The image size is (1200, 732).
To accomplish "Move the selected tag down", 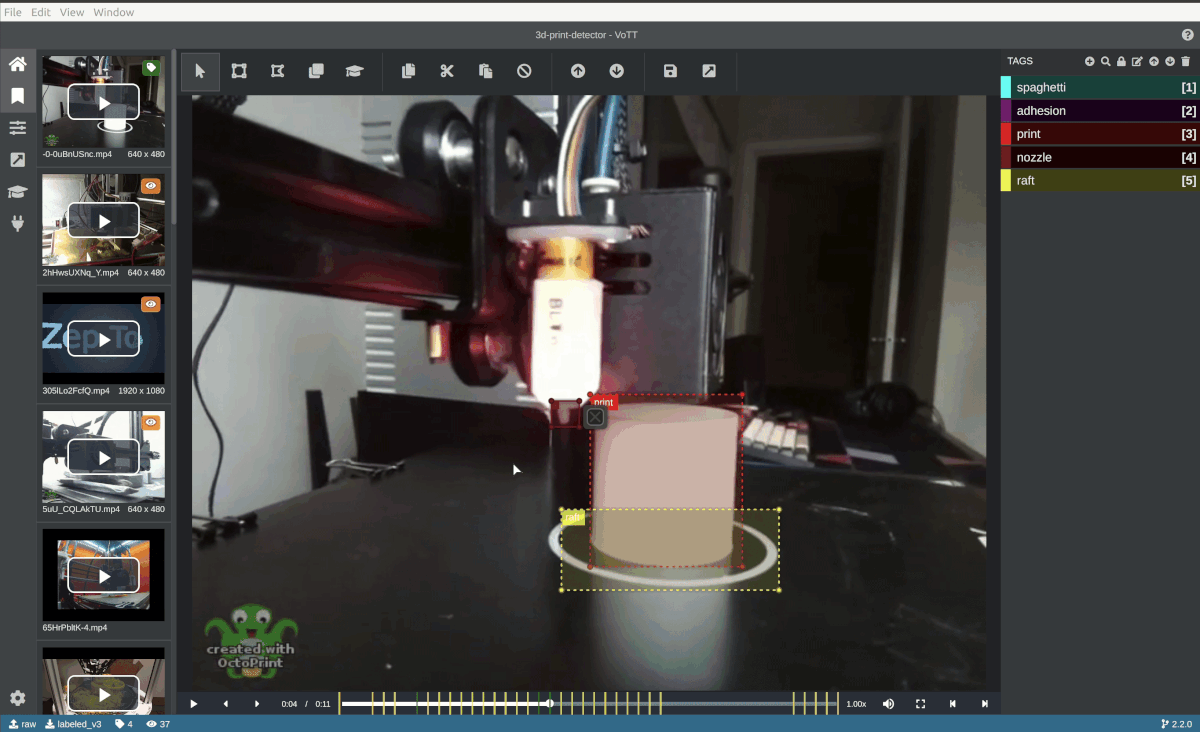I will point(1170,62).
